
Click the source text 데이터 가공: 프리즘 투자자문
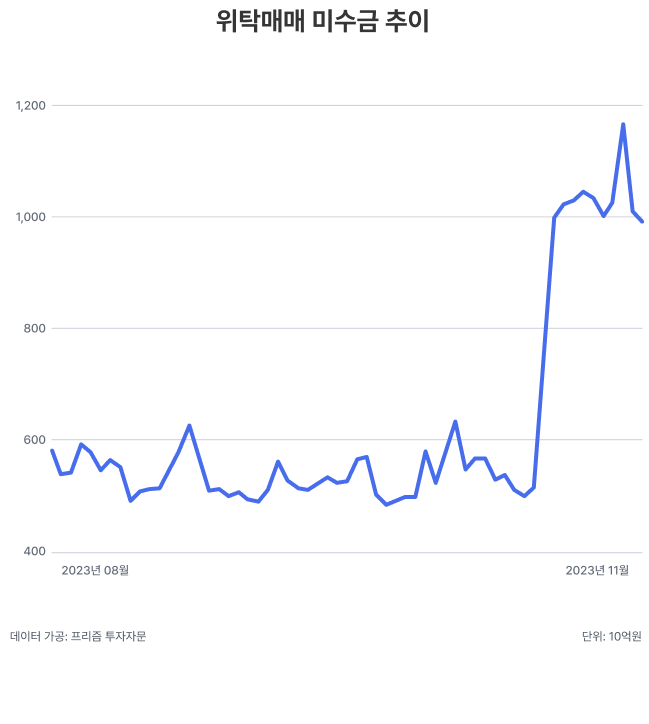pos(78,636)
